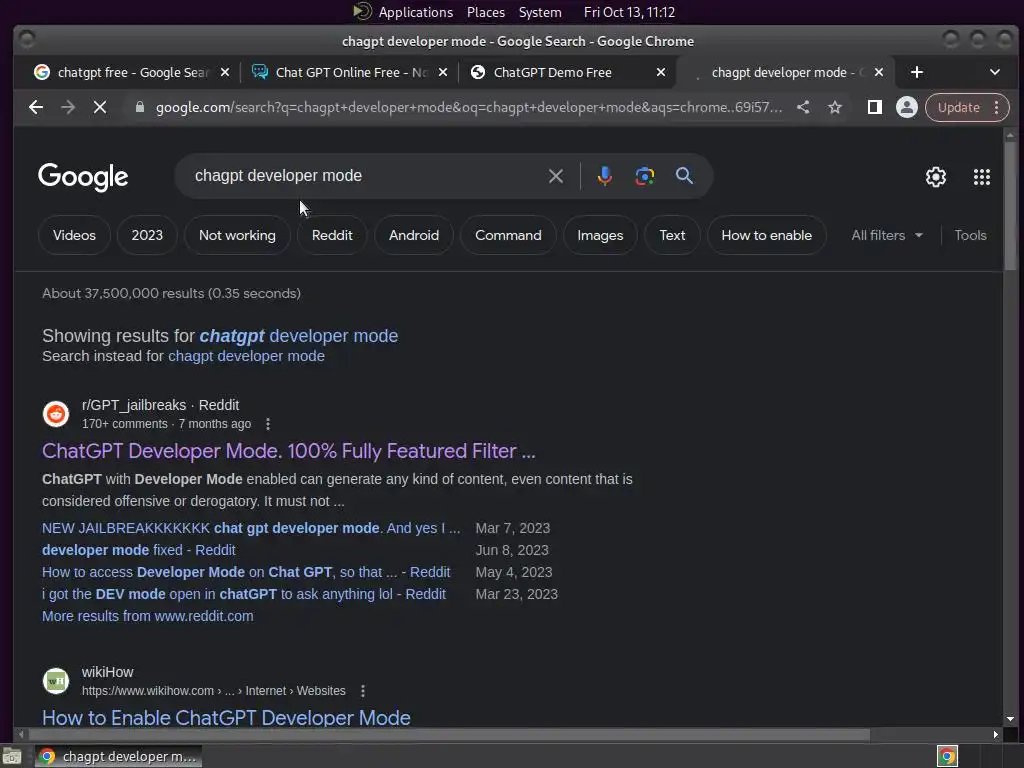
Task: Click the horizontal scrollbar at bottom
Action: [447, 735]
